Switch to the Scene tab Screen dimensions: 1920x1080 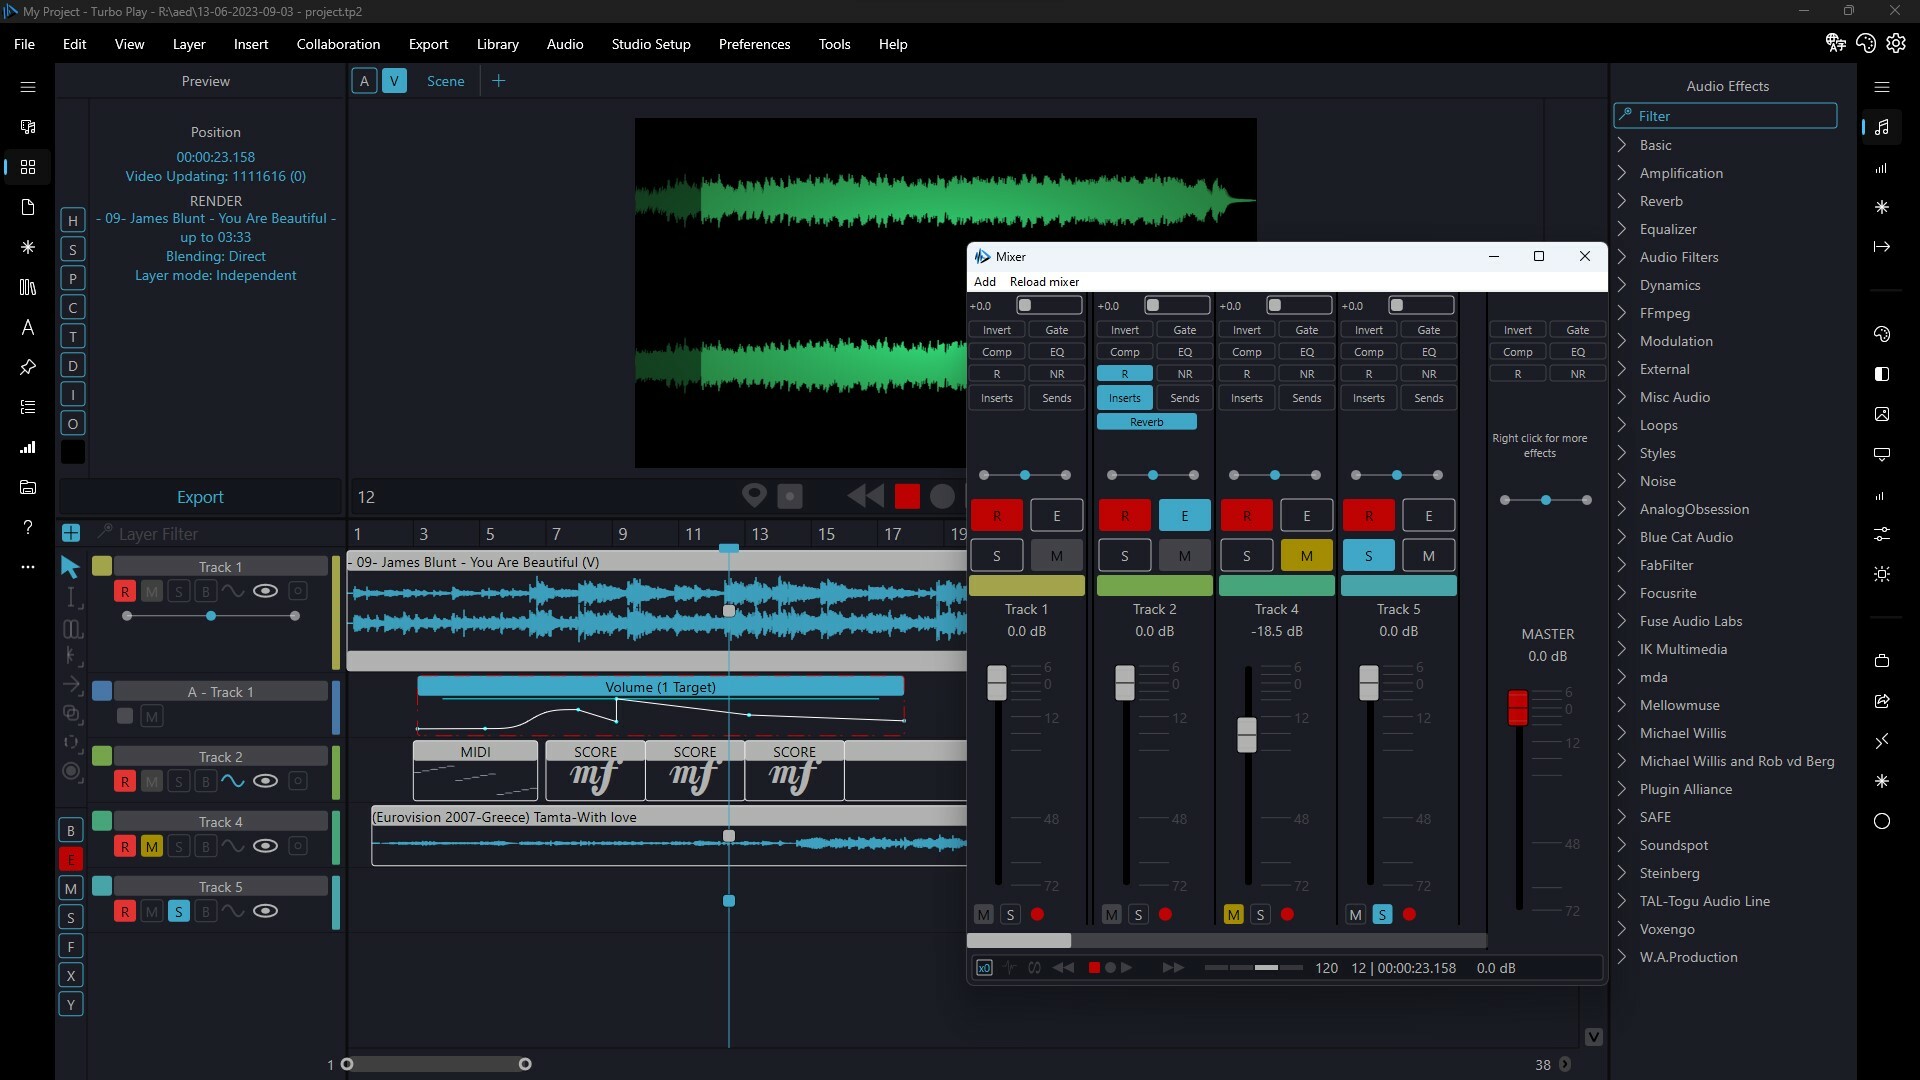[446, 81]
